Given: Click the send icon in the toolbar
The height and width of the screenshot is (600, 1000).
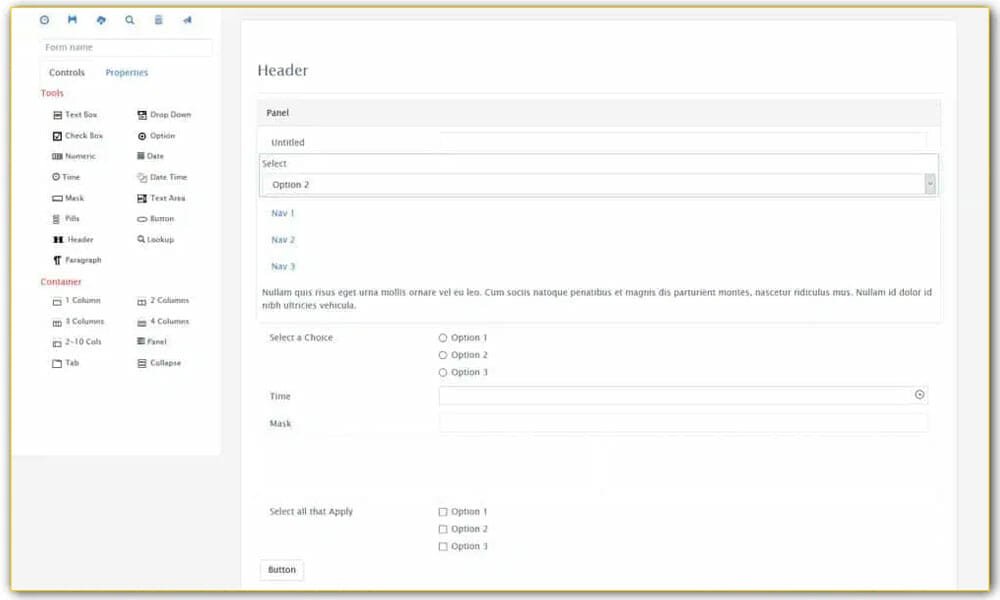Looking at the screenshot, I should point(188,19).
